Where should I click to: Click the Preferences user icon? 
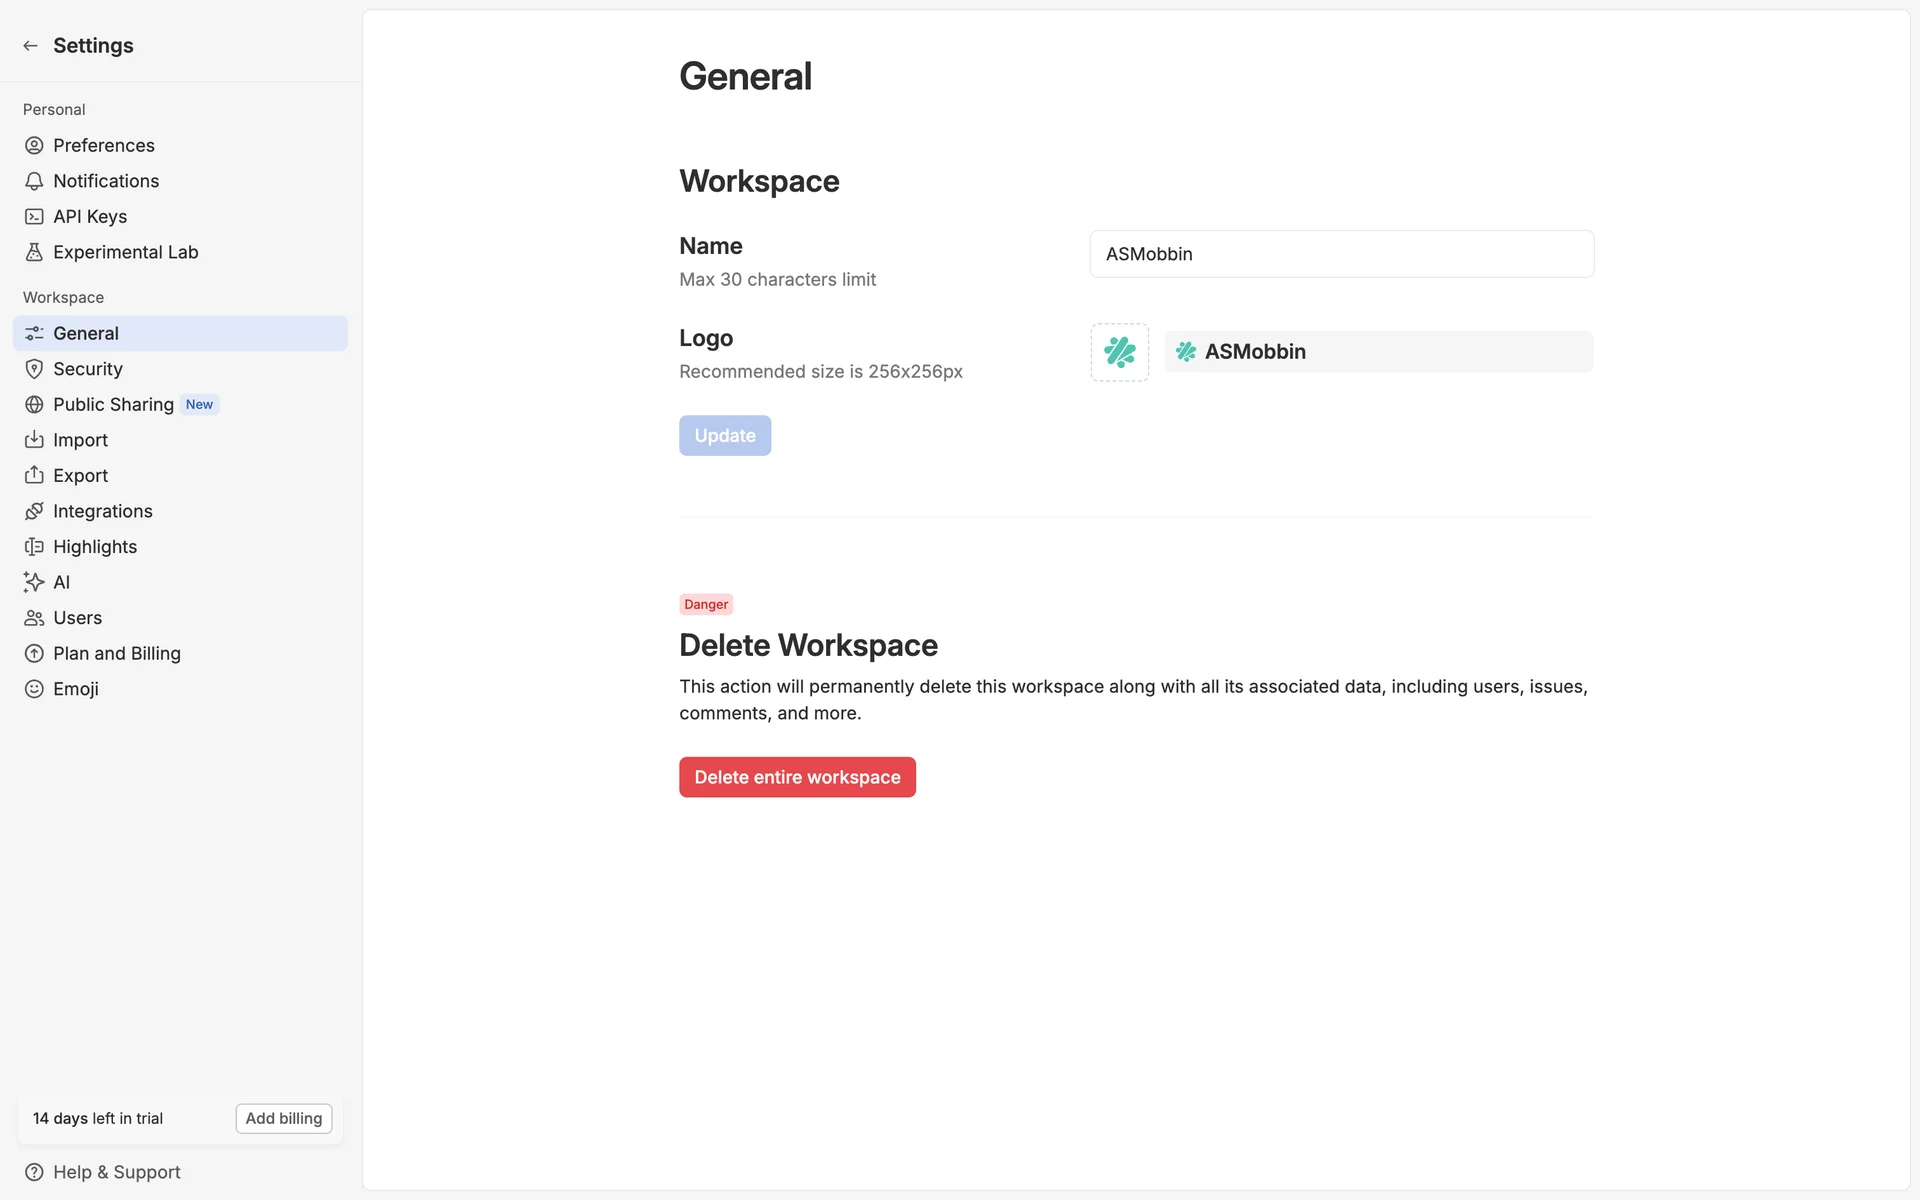[x=34, y=146]
